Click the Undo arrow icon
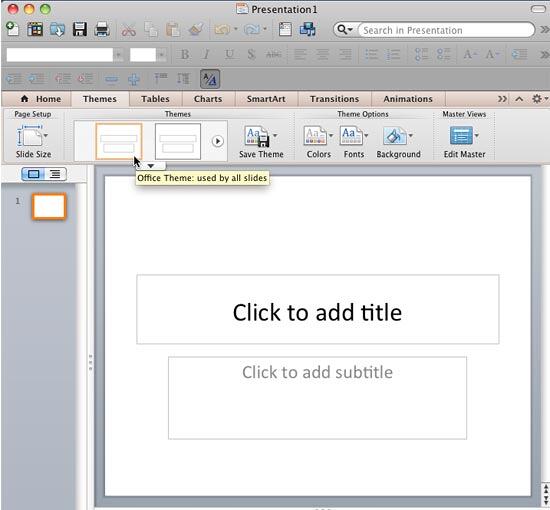Viewport: 550px width, 510px height. click(x=222, y=30)
